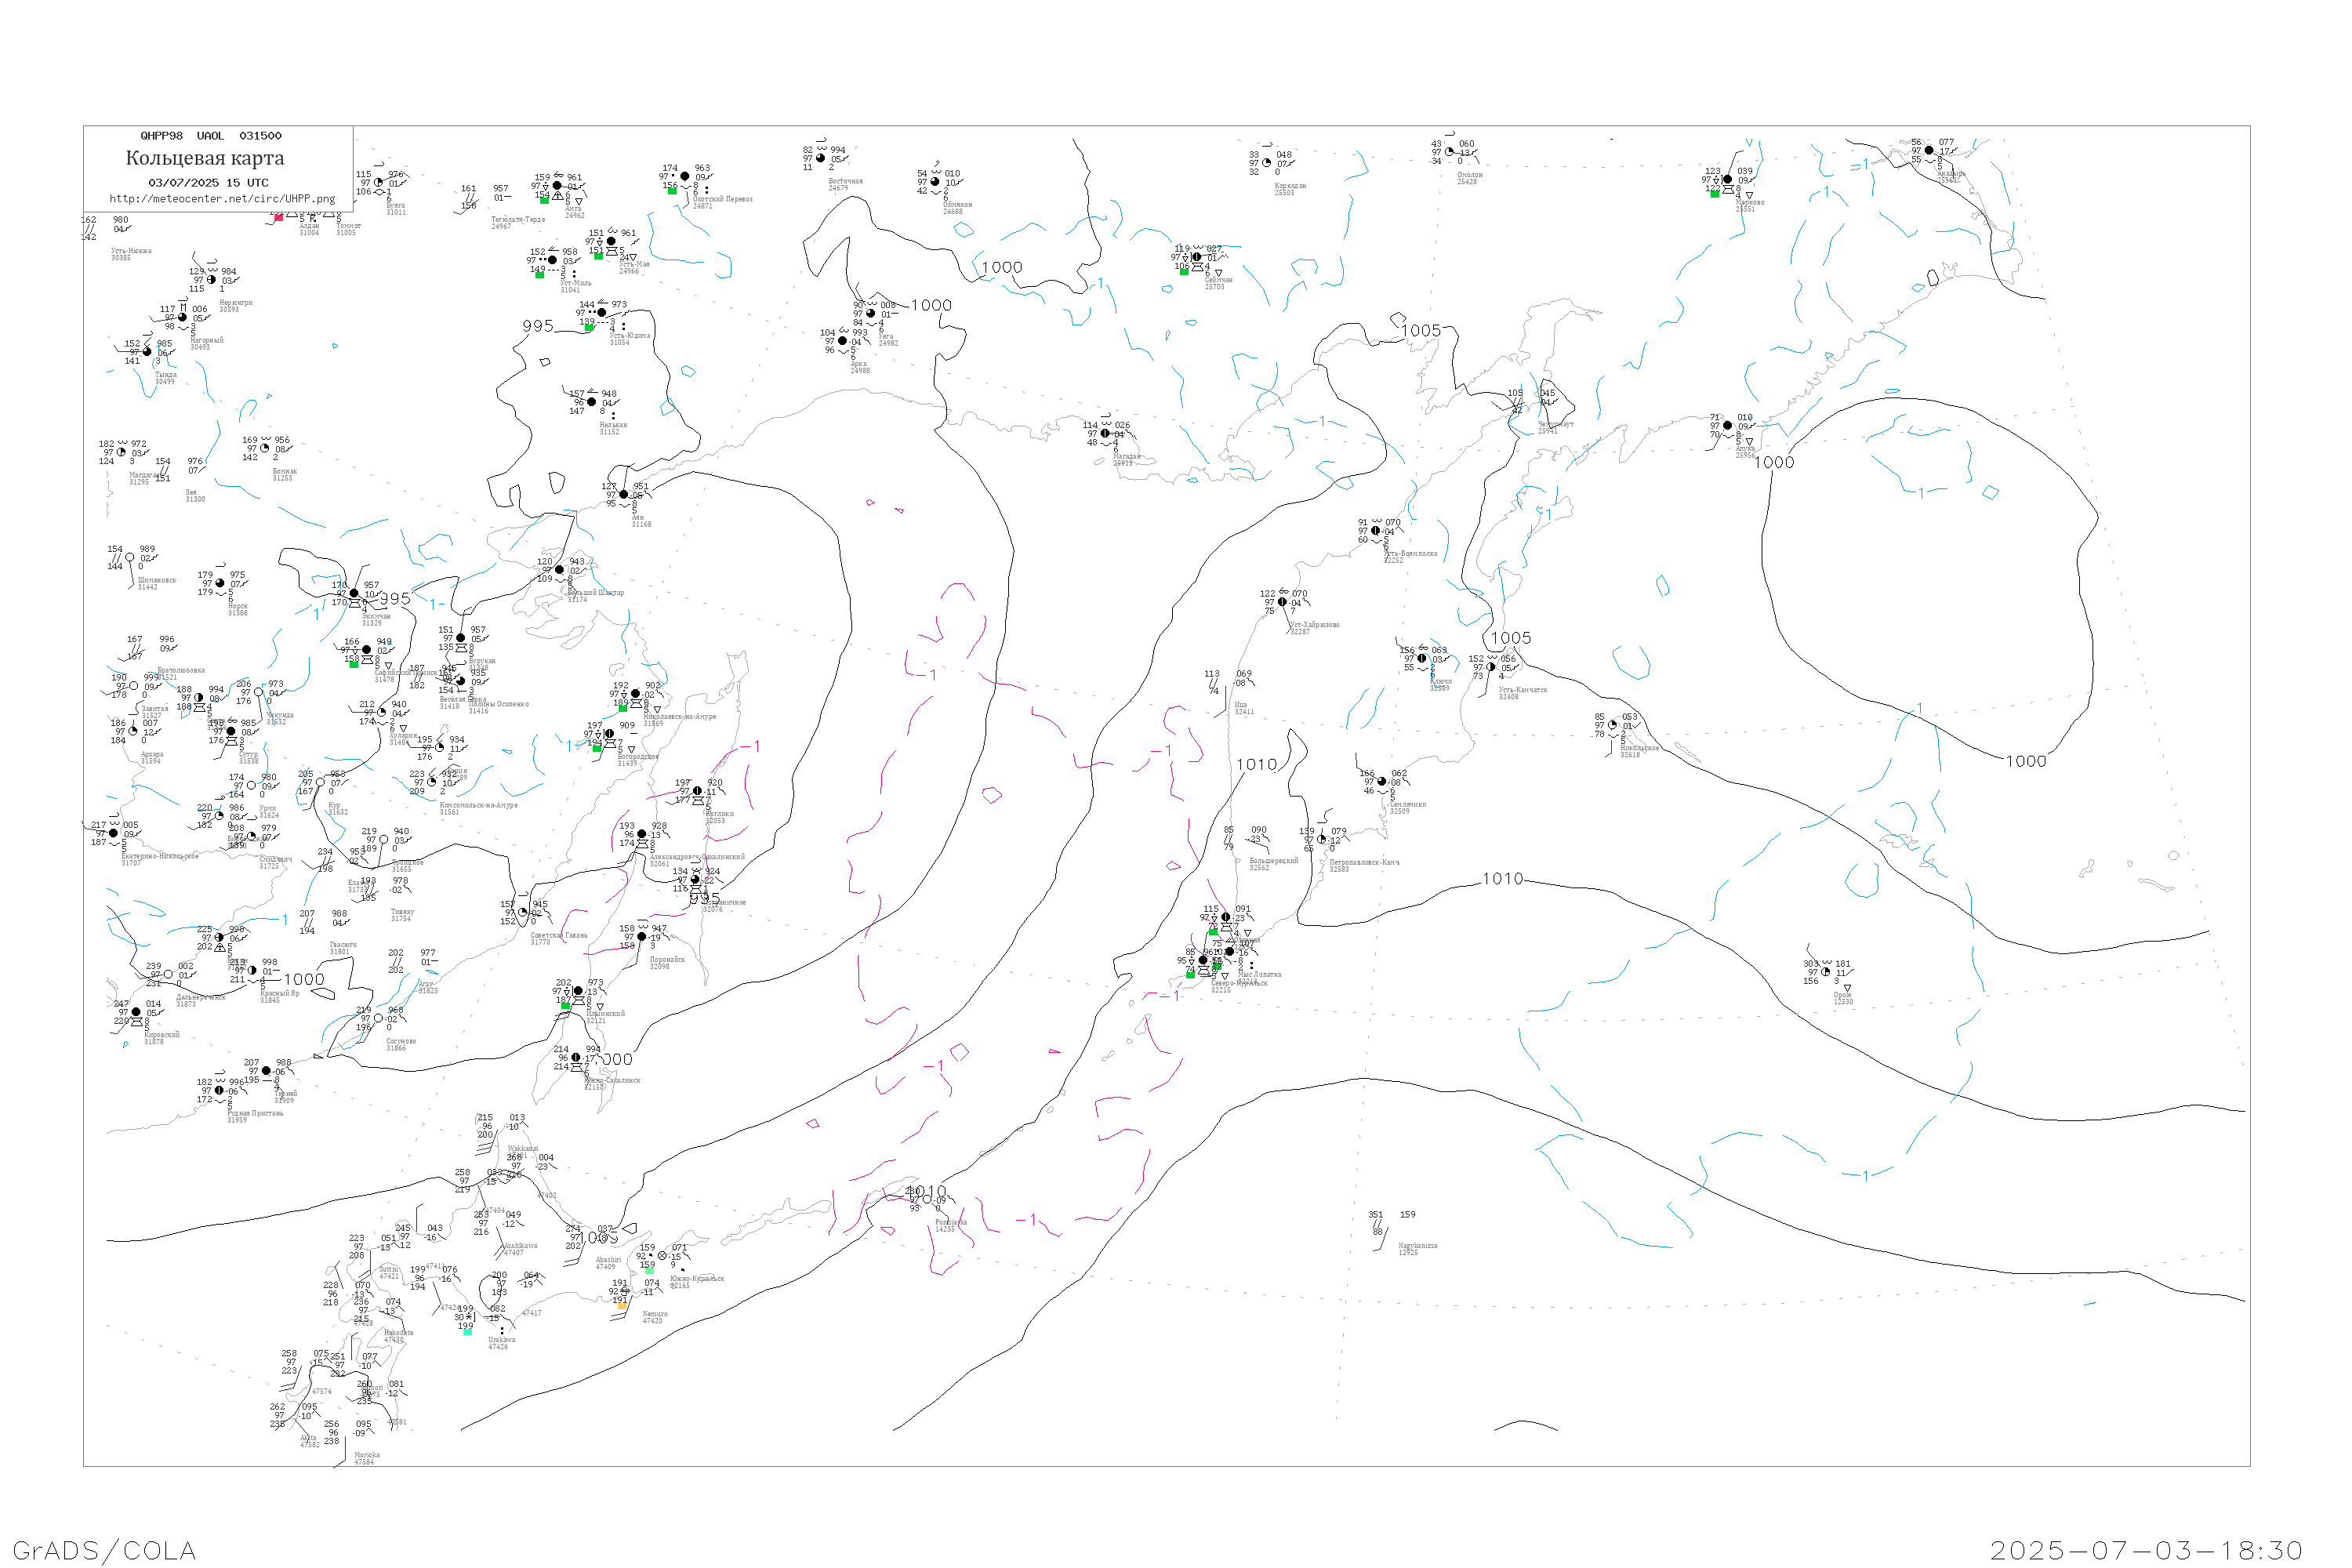
Task: Click the red square marker near Алдан
Action: (x=278, y=216)
